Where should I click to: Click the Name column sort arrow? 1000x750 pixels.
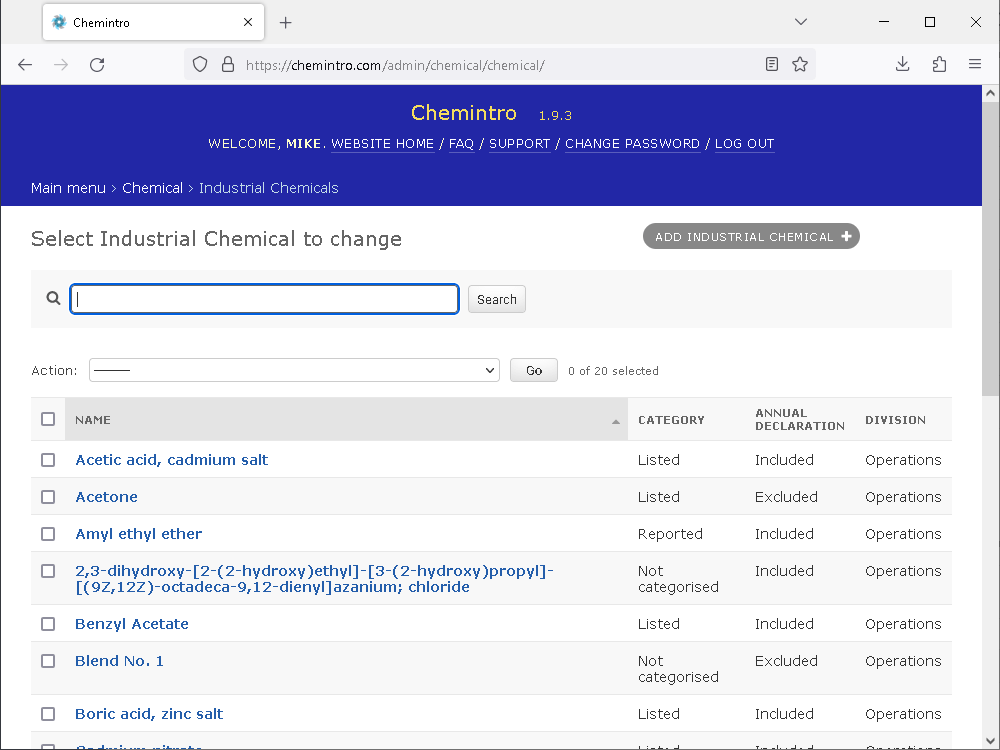(615, 422)
